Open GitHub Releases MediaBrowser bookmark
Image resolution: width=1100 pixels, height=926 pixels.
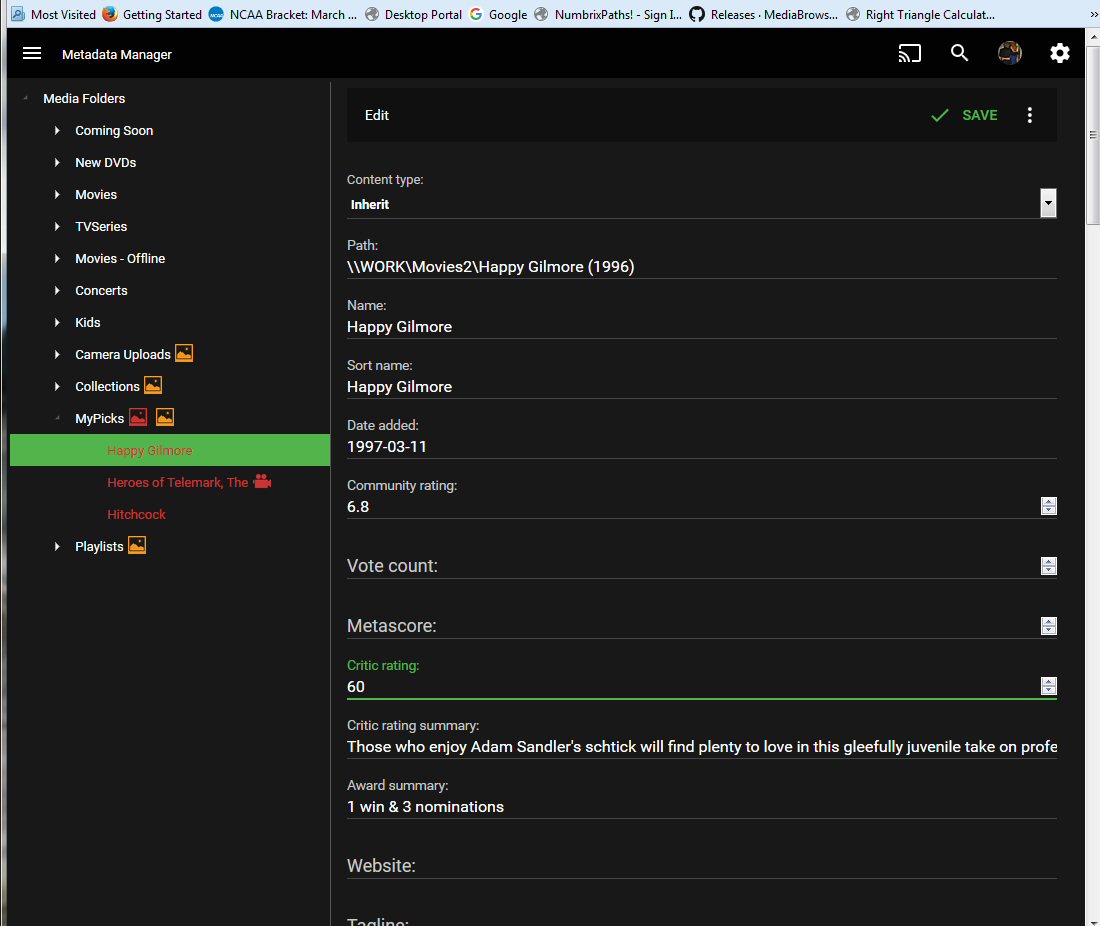[x=763, y=14]
